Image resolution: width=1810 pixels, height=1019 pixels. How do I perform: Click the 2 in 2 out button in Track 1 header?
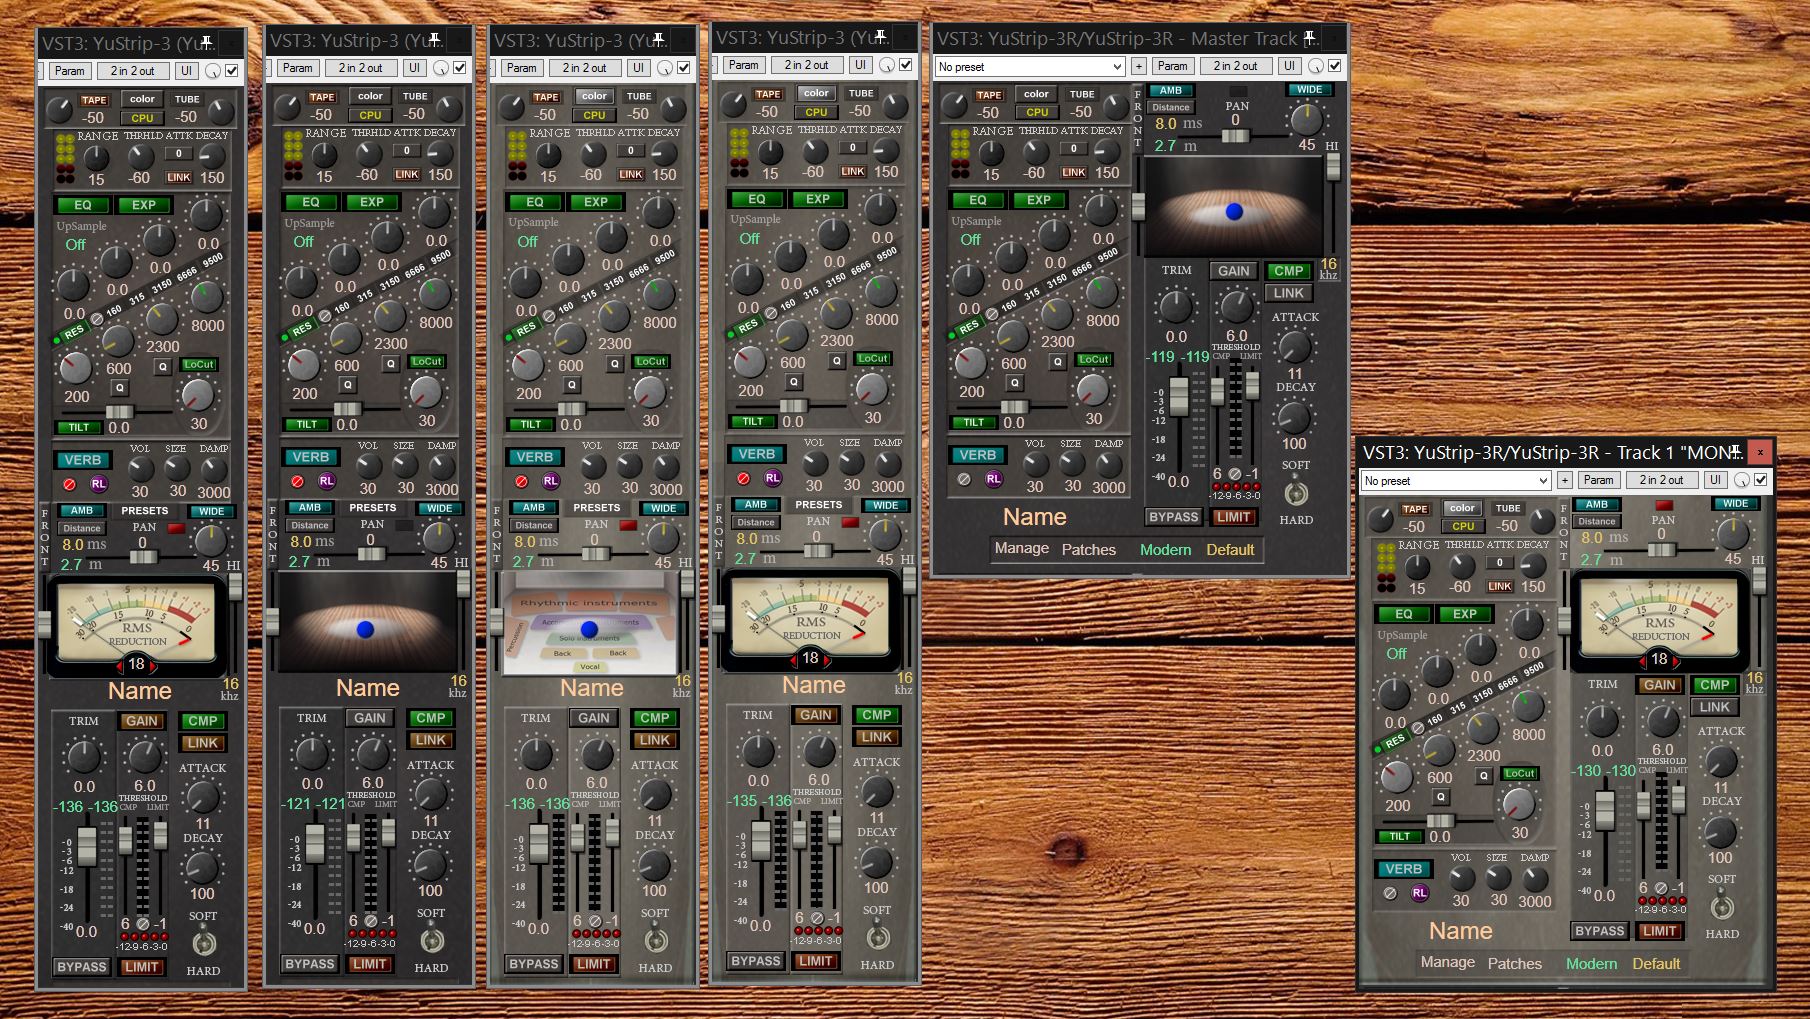click(x=1661, y=480)
